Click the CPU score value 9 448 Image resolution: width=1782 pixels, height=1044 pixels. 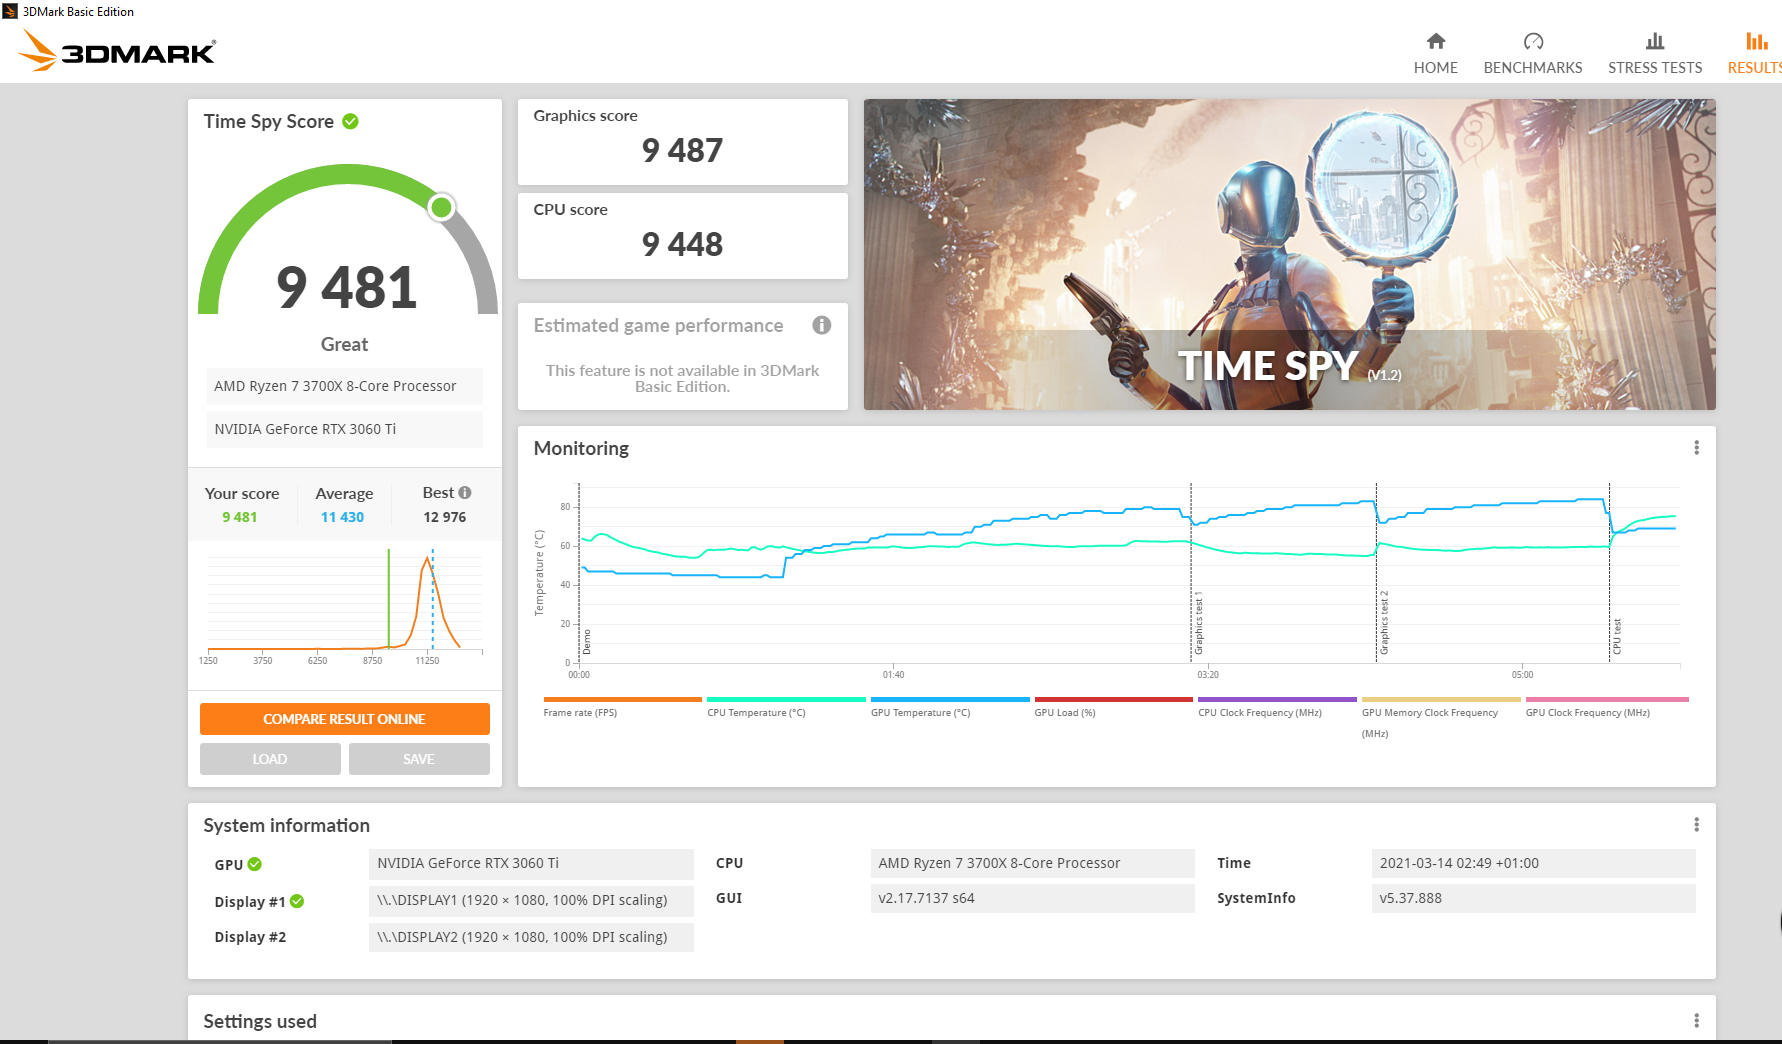(x=682, y=244)
